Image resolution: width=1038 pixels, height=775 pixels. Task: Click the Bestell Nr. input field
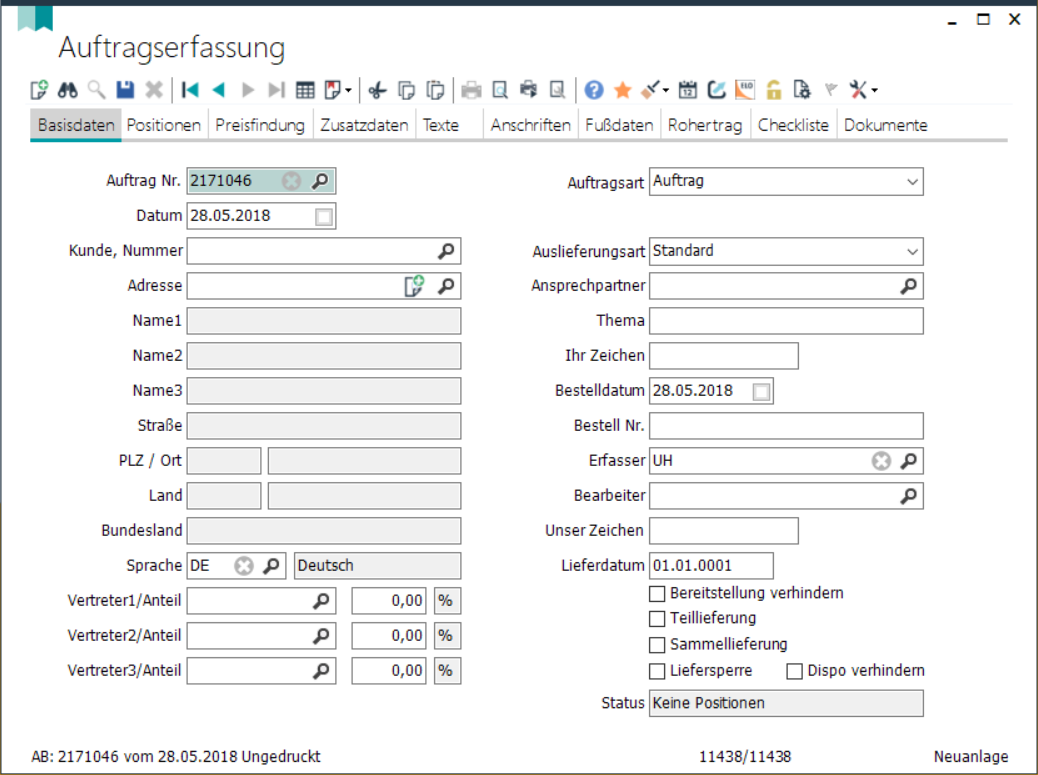(x=786, y=426)
